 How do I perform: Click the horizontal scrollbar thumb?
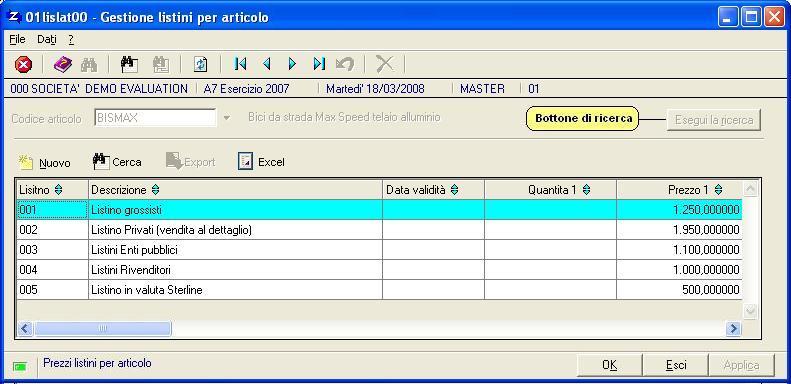103,329
